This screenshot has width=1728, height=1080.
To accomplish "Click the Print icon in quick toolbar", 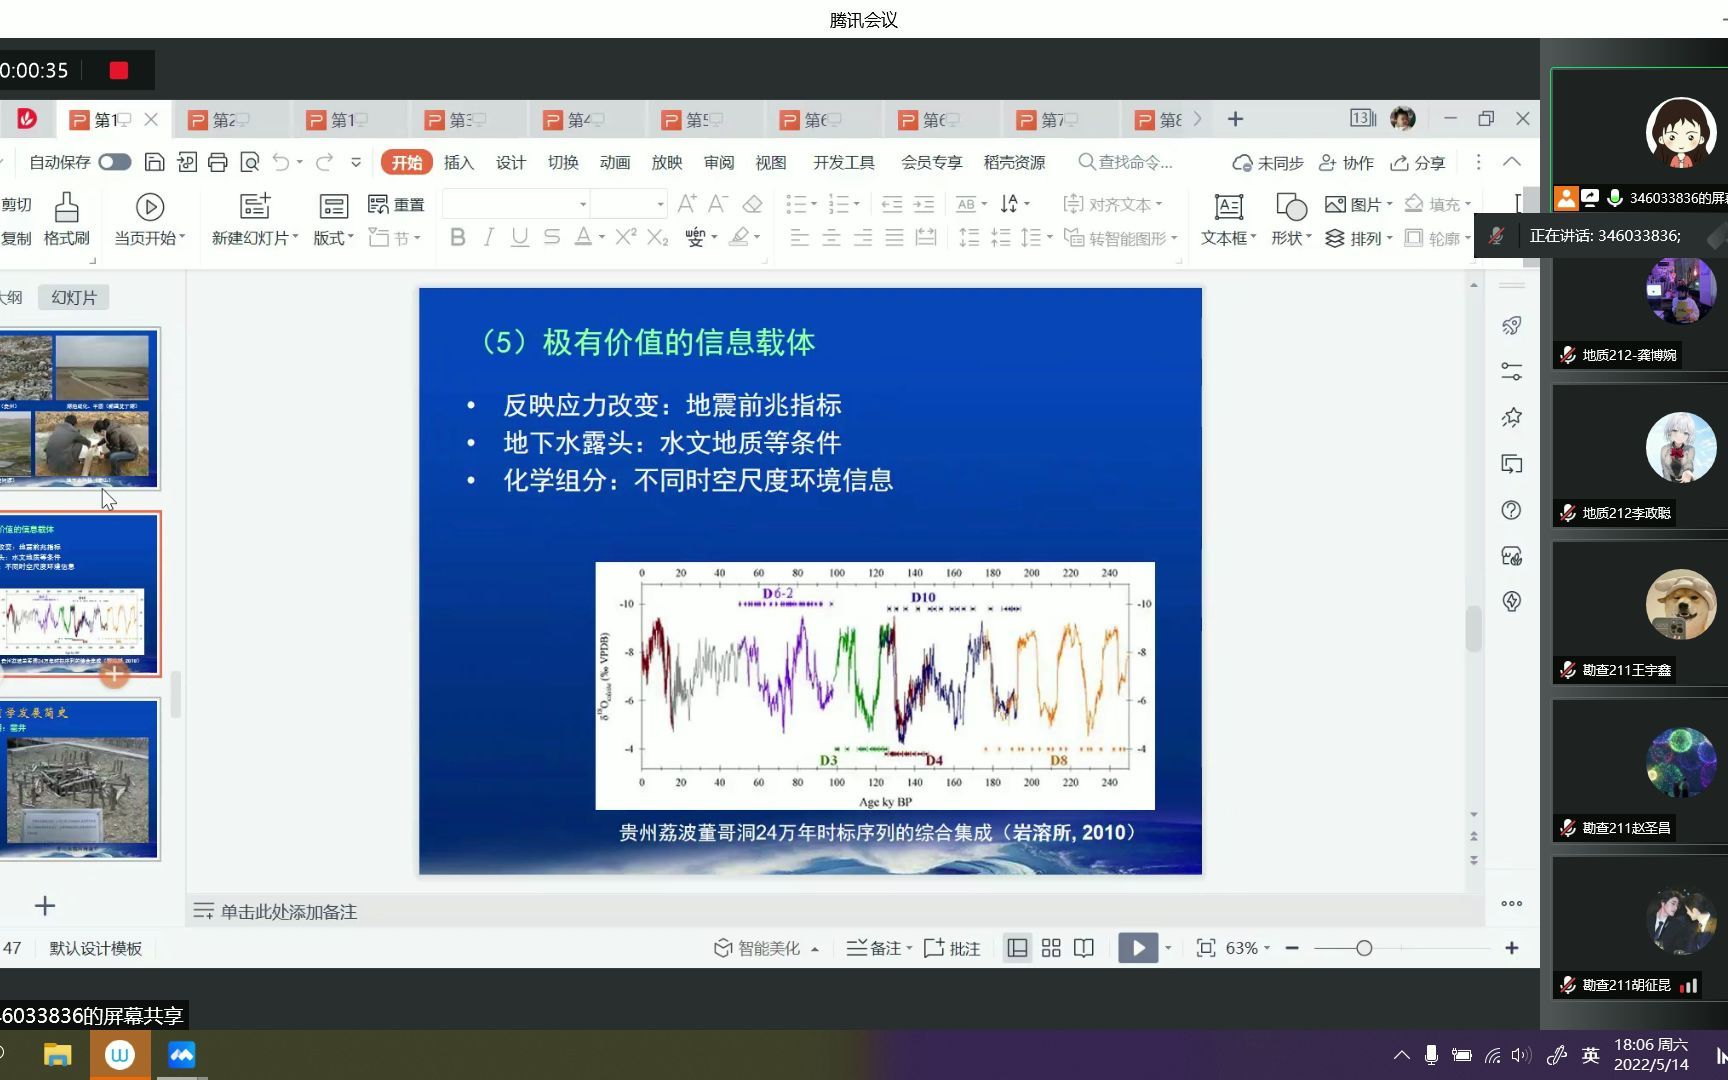I will [x=218, y=162].
